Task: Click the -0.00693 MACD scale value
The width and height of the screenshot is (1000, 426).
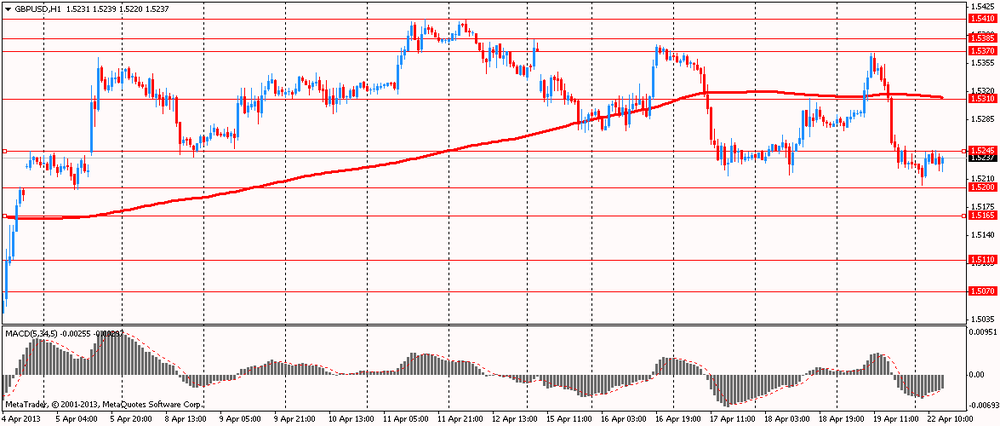Action: coord(983,405)
